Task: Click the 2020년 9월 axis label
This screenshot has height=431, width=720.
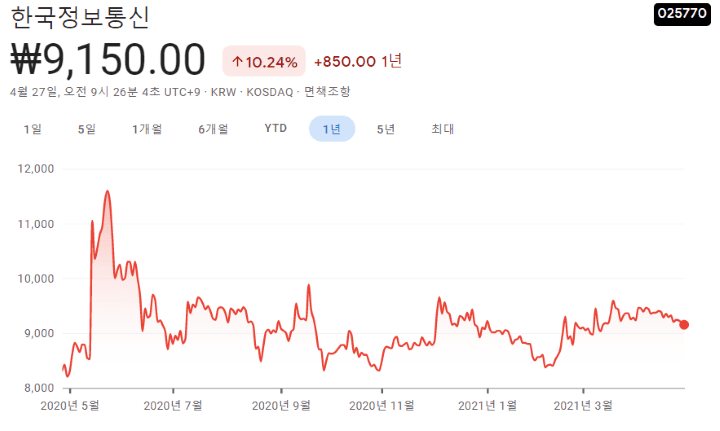Action: pos(281,406)
